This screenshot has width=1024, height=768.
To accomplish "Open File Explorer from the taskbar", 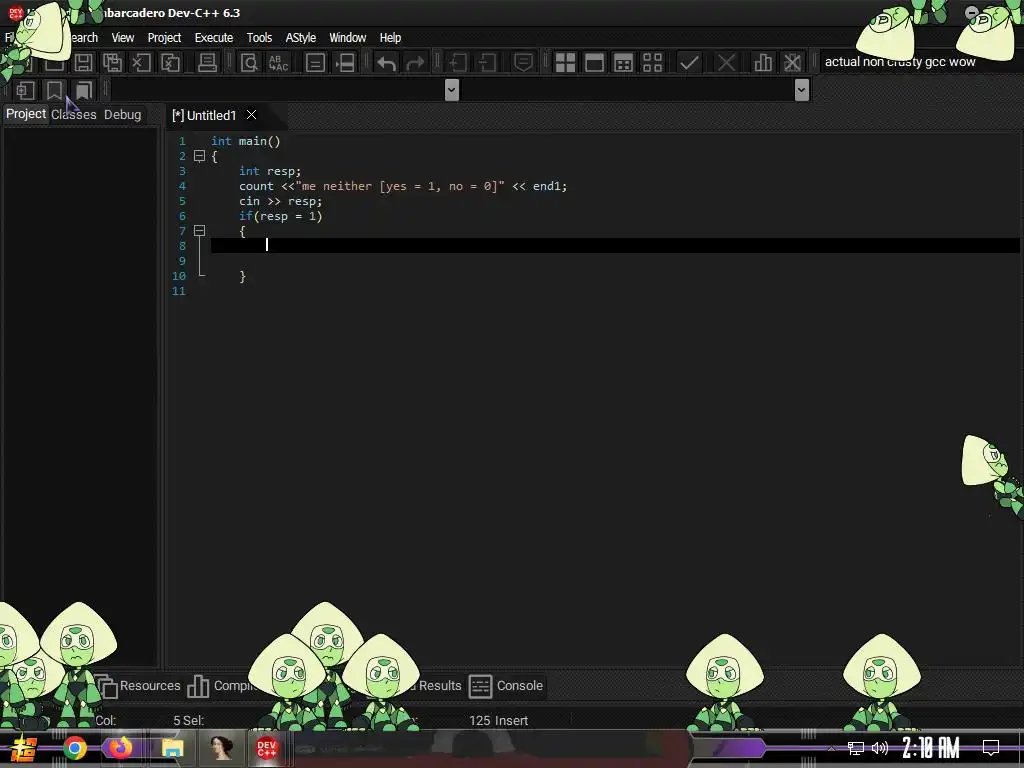I will 173,748.
